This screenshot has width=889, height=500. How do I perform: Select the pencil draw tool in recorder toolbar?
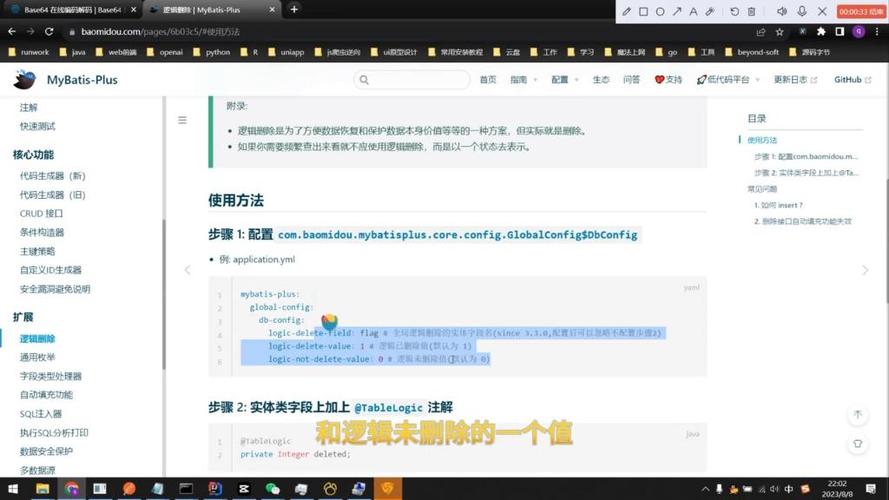click(x=626, y=11)
